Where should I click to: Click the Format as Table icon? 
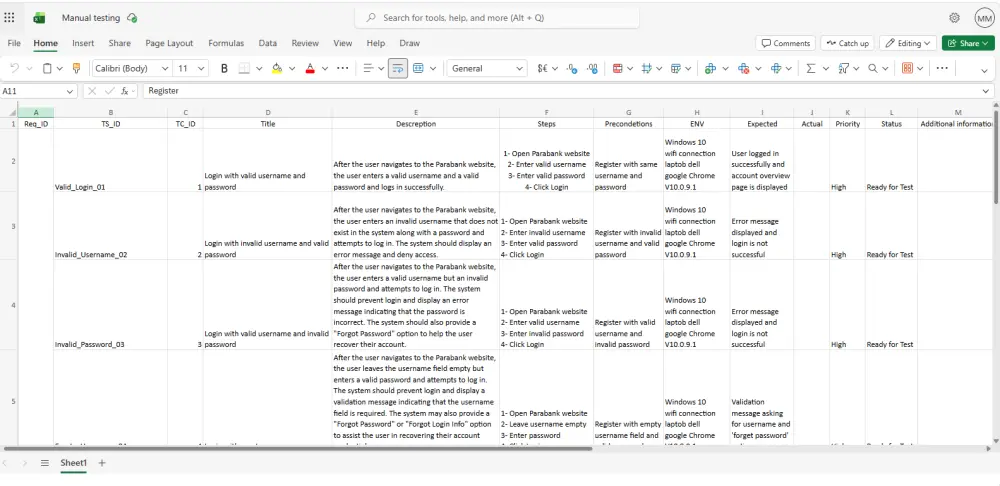pyautogui.click(x=675, y=68)
